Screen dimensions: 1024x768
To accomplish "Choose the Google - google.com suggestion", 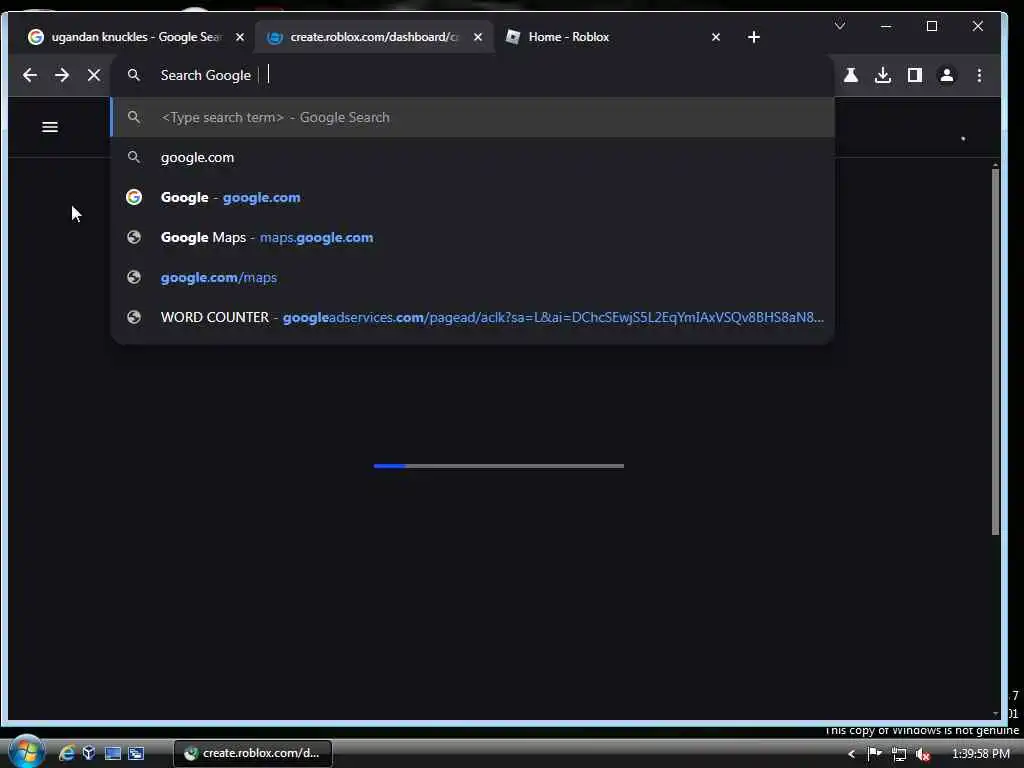I will click(473, 197).
